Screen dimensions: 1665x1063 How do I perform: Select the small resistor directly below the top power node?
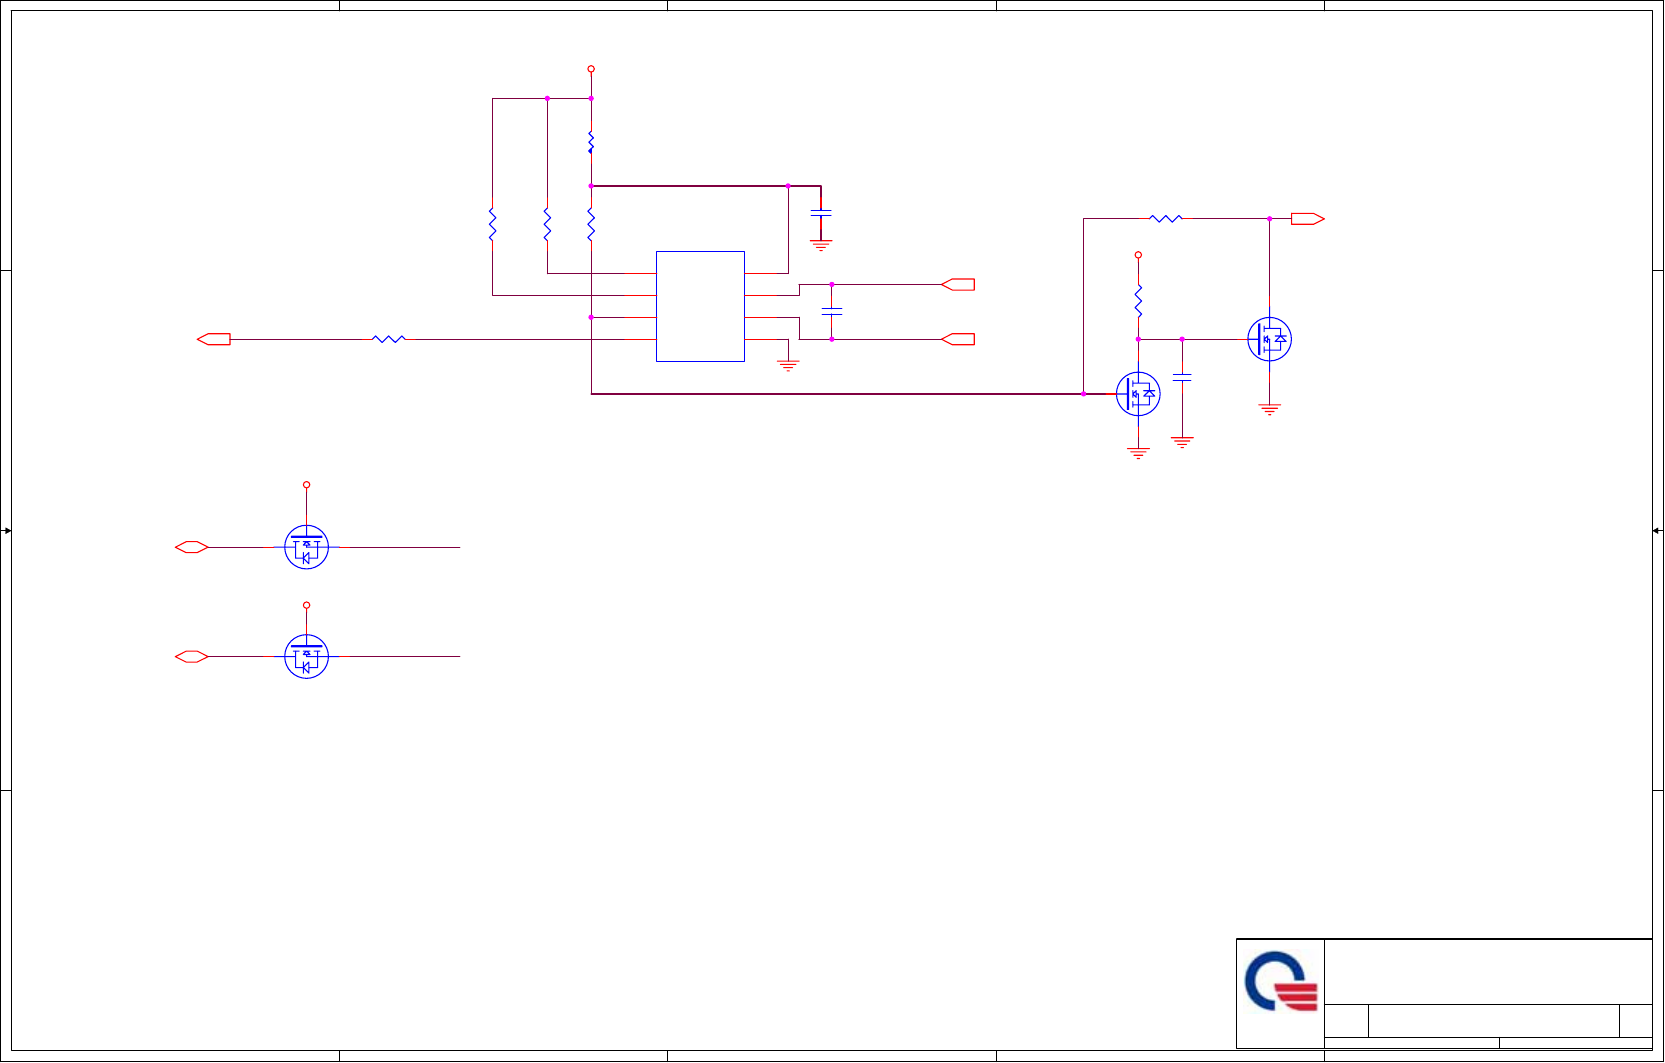pyautogui.click(x=591, y=141)
